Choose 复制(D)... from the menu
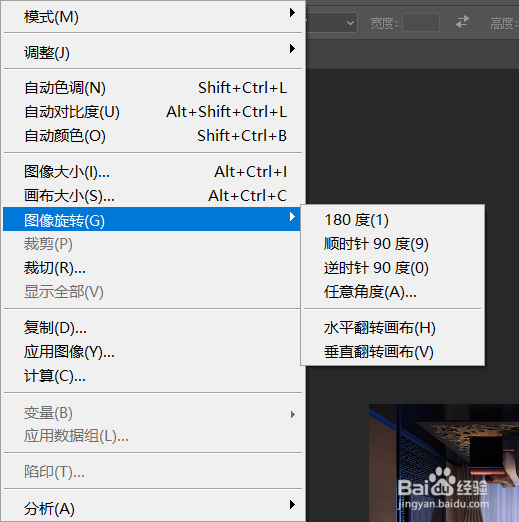The width and height of the screenshot is (519, 522). coord(153,328)
